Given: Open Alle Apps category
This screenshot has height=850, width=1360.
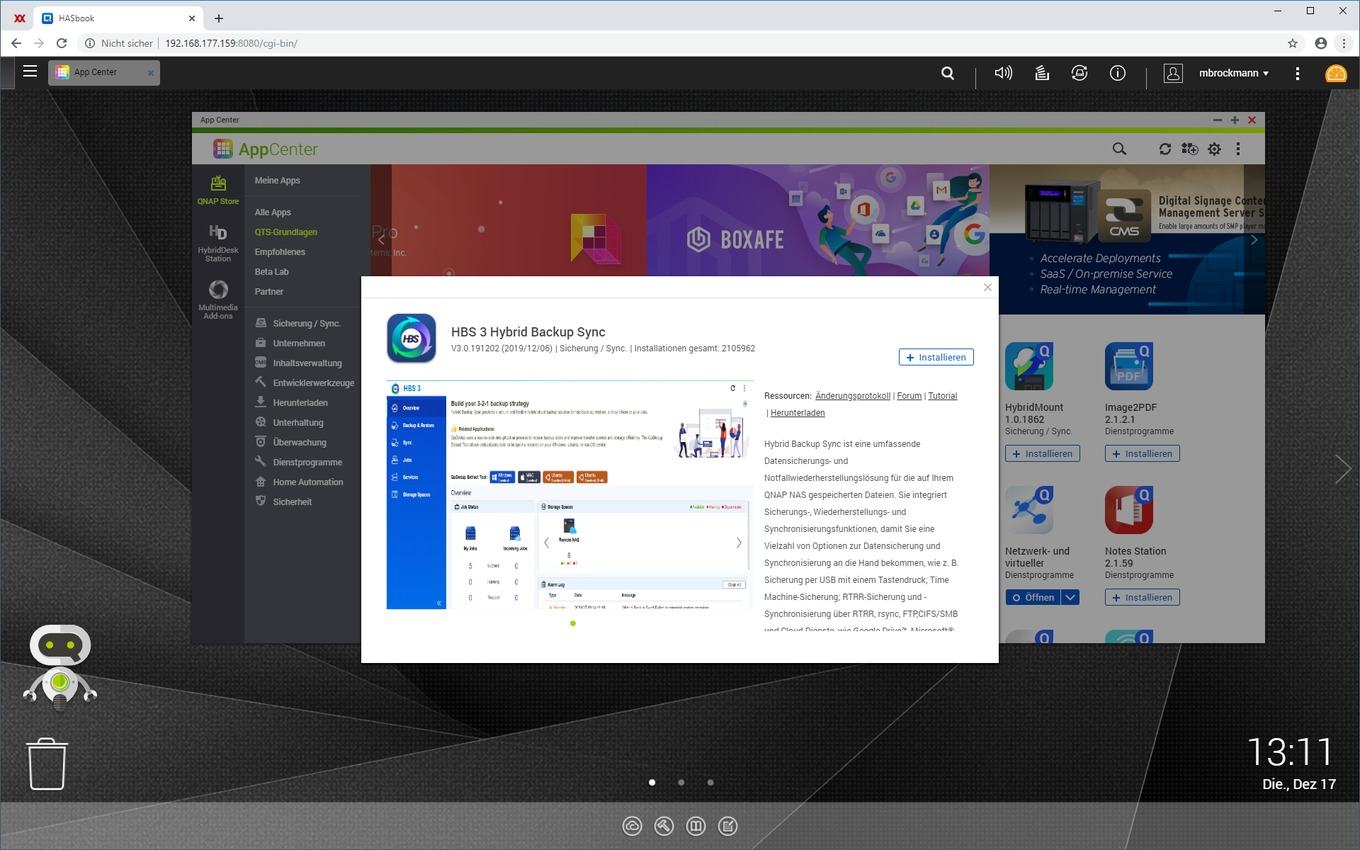Looking at the screenshot, I should coord(273,212).
